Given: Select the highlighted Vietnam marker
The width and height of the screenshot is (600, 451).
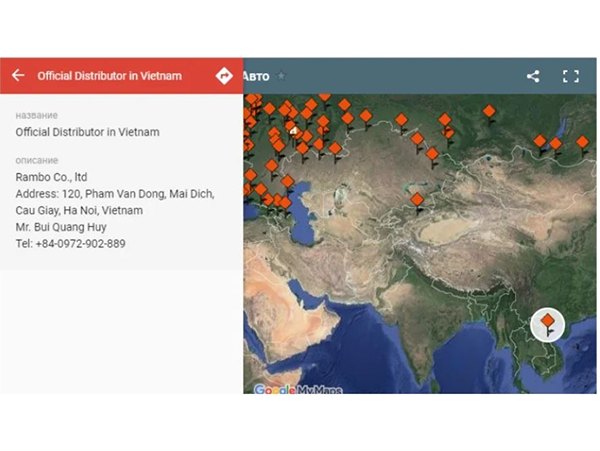Looking at the screenshot, I should pos(548,324).
